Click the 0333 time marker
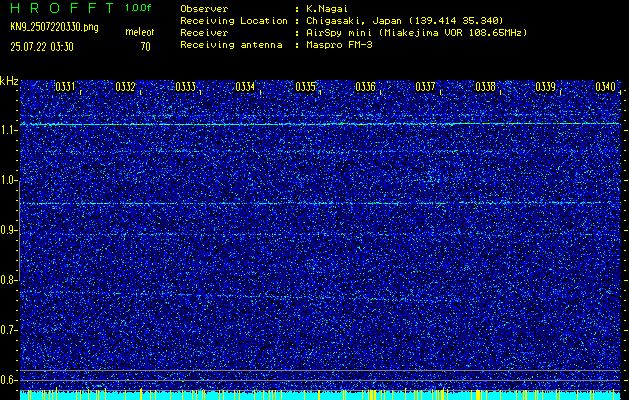Viewport: 629px width, 400px height. (x=185, y=87)
